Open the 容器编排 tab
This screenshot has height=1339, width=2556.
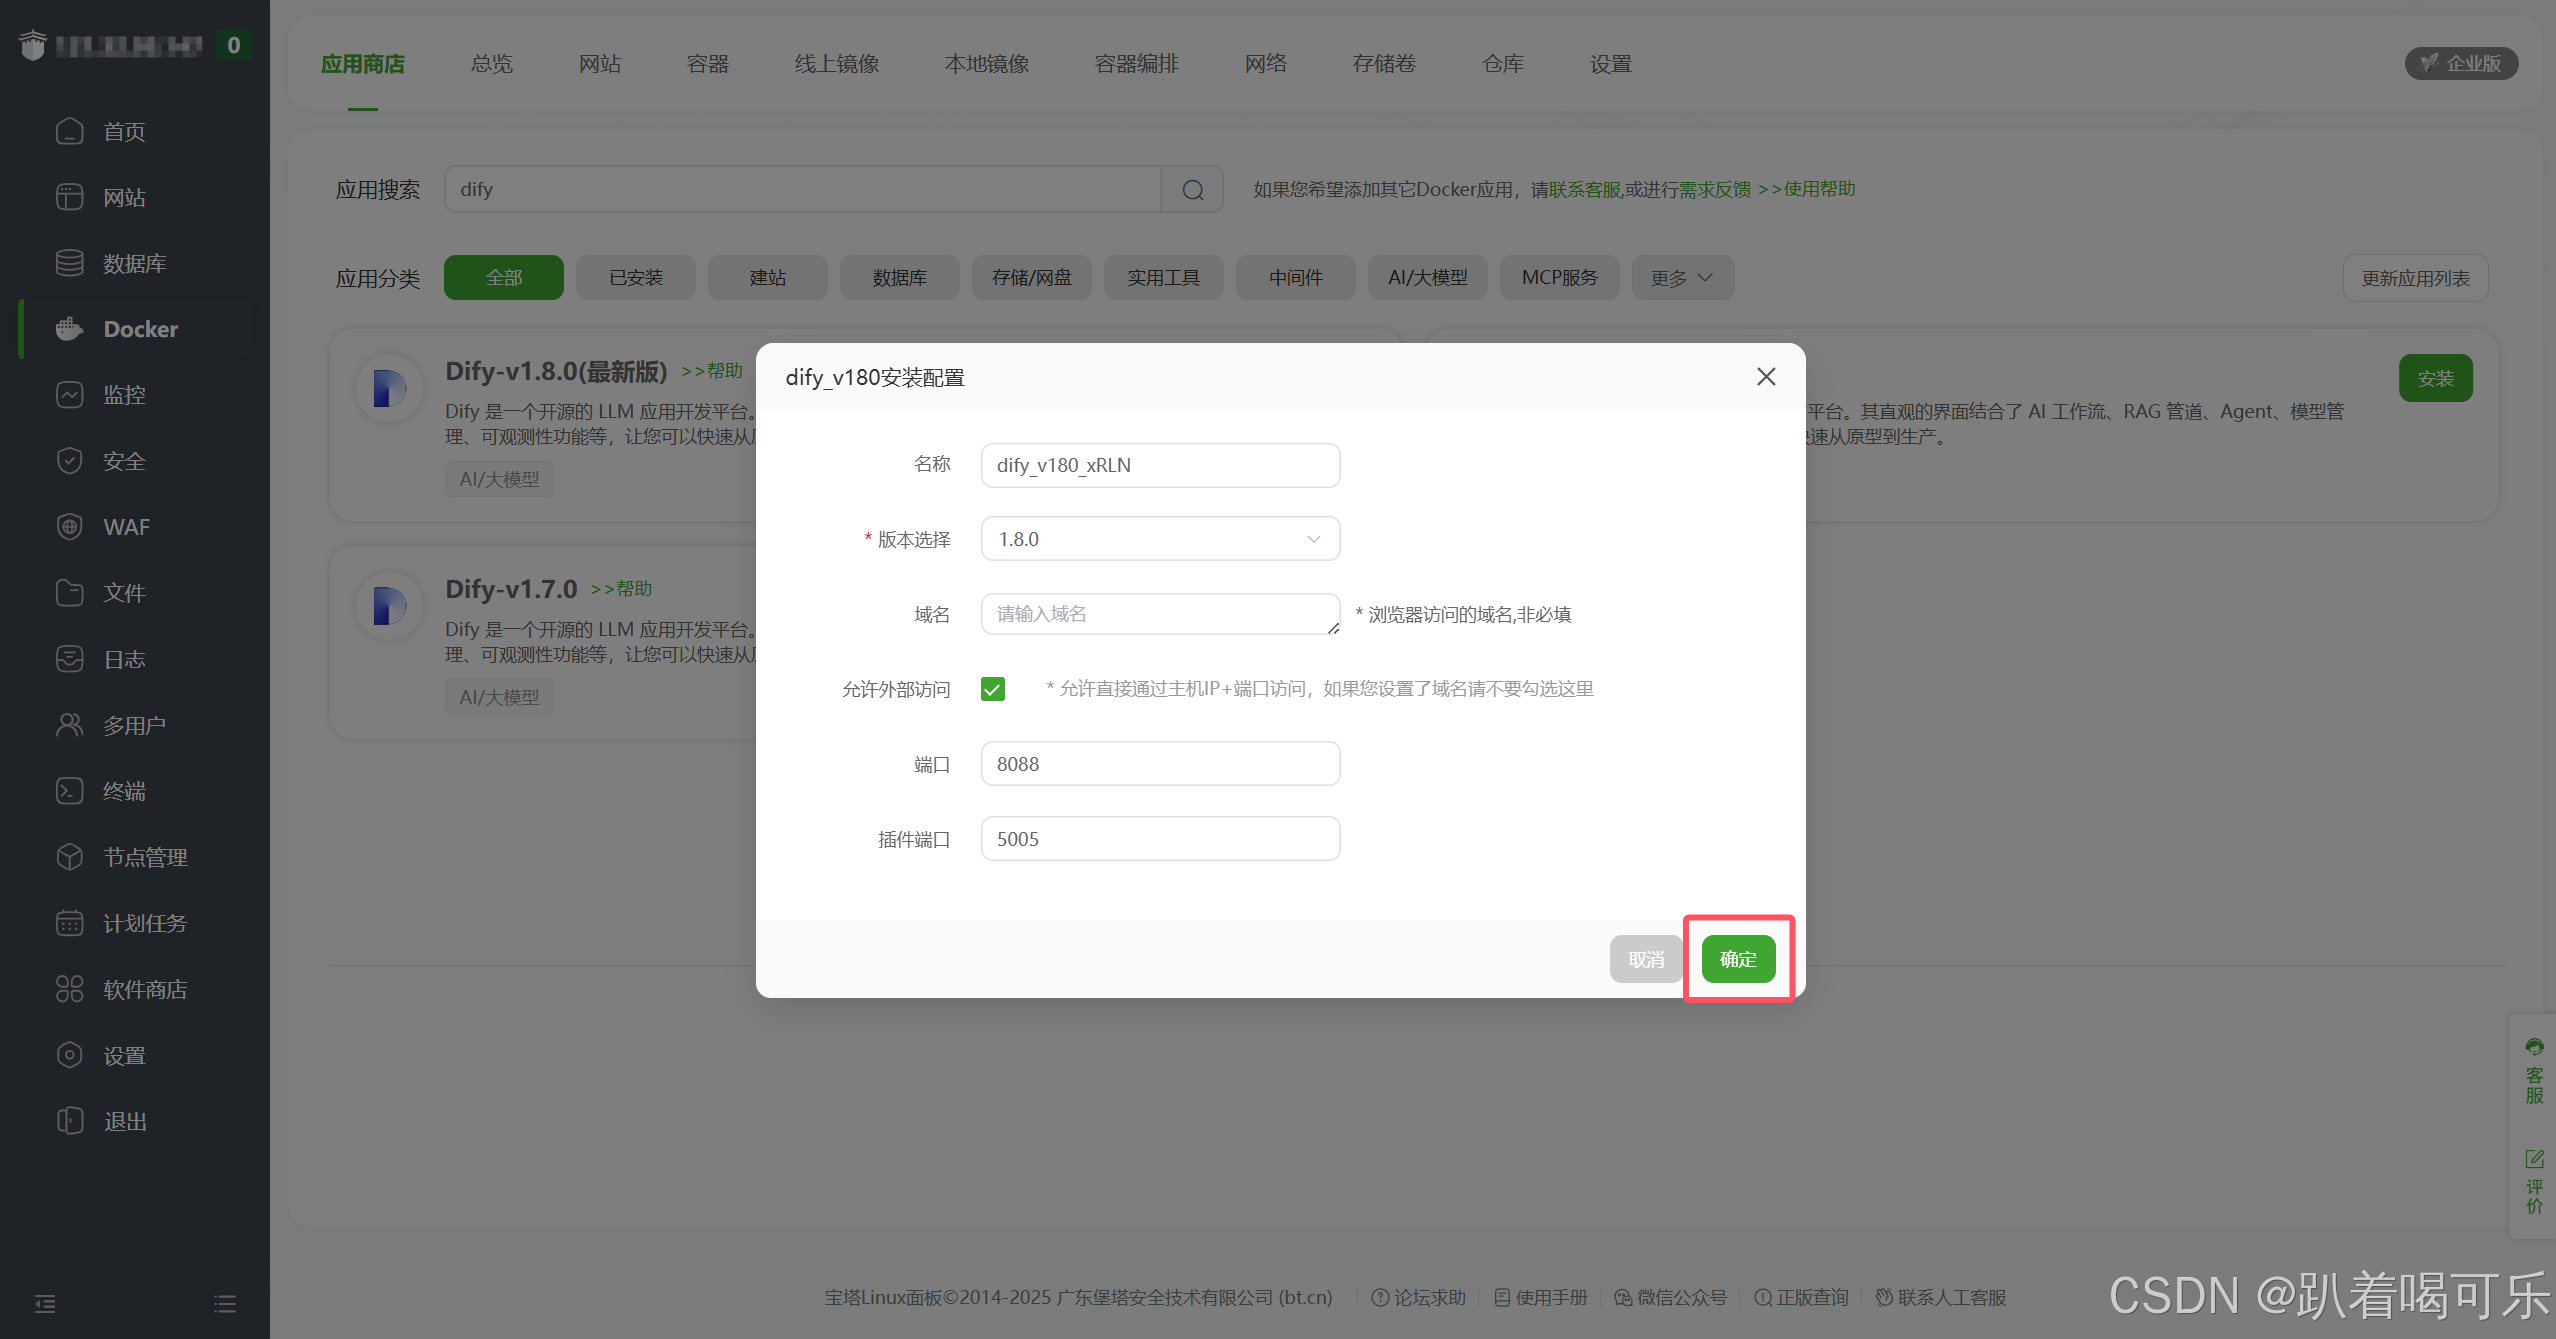click(1137, 64)
